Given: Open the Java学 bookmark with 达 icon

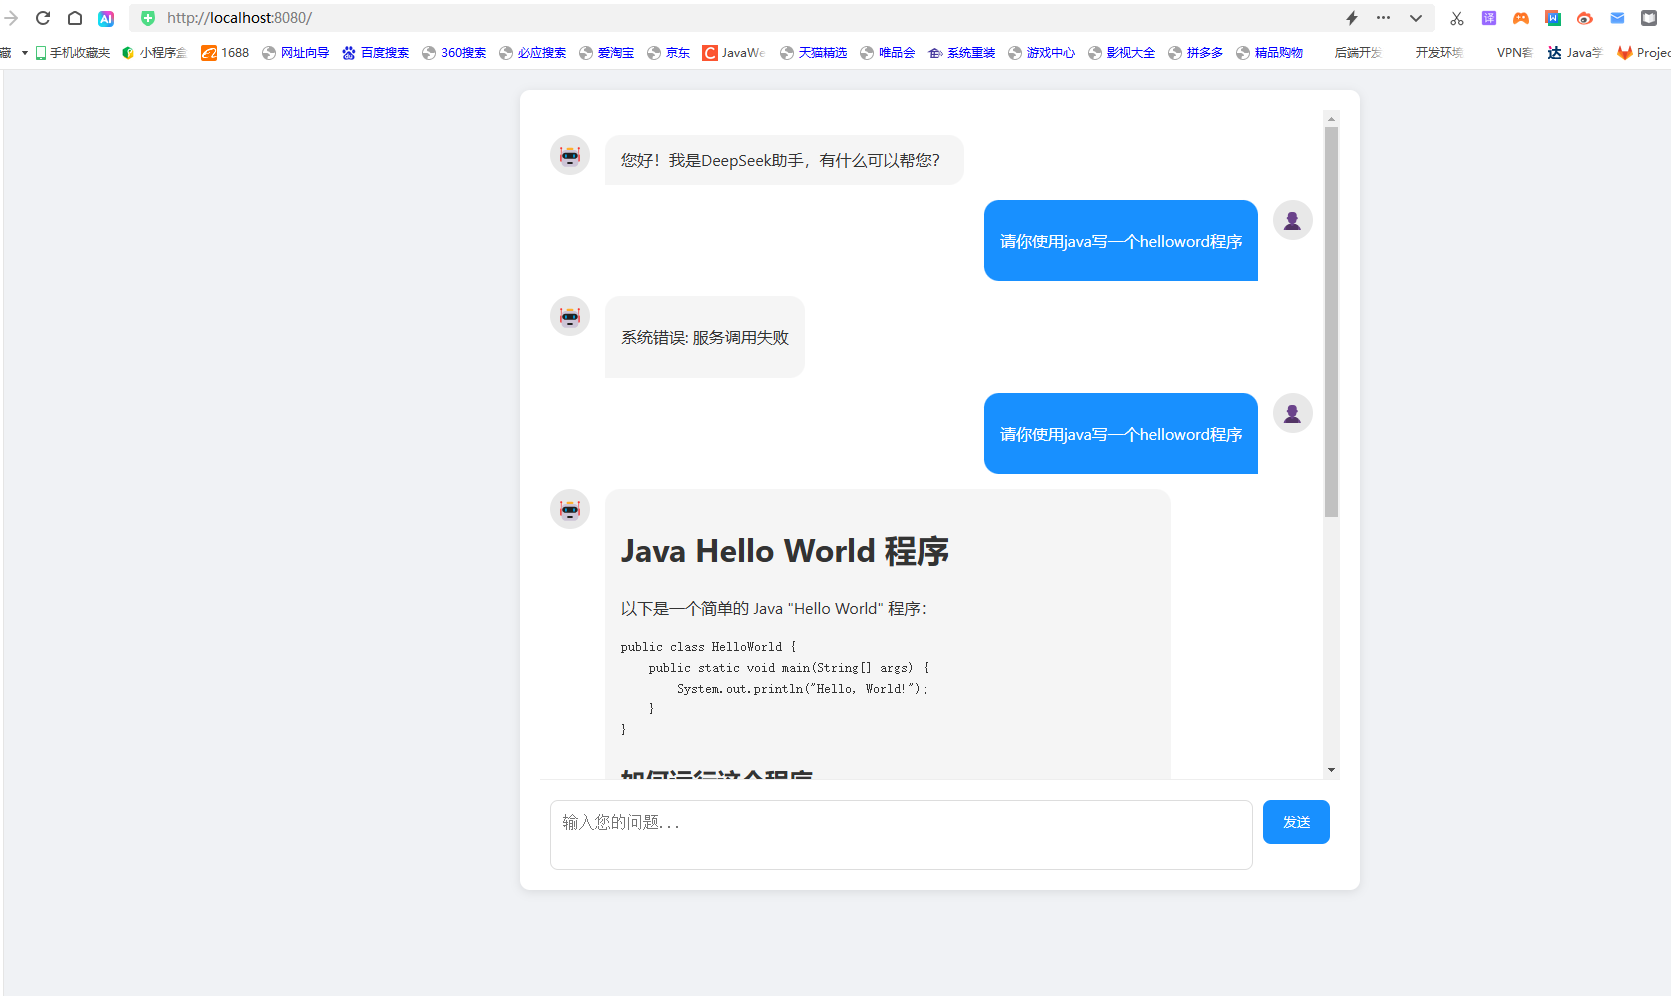Looking at the screenshot, I should (1575, 53).
